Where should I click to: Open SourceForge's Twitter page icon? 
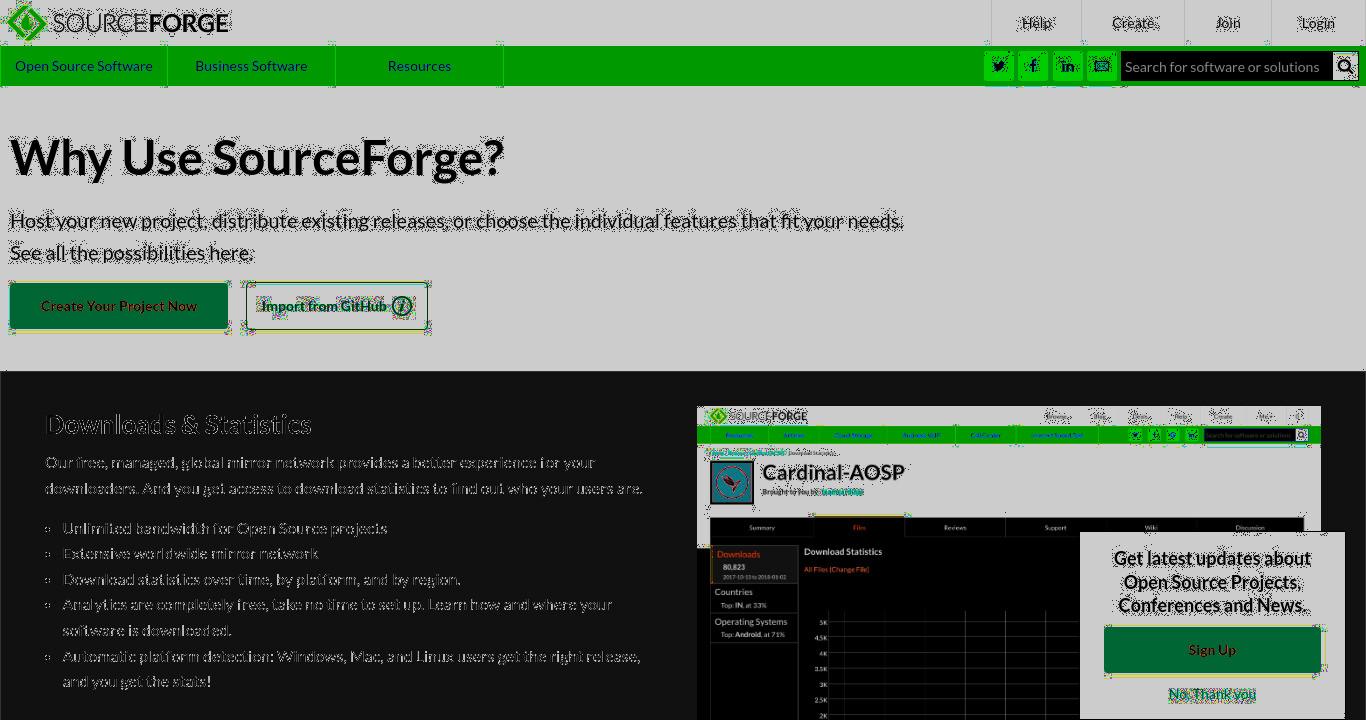click(999, 66)
